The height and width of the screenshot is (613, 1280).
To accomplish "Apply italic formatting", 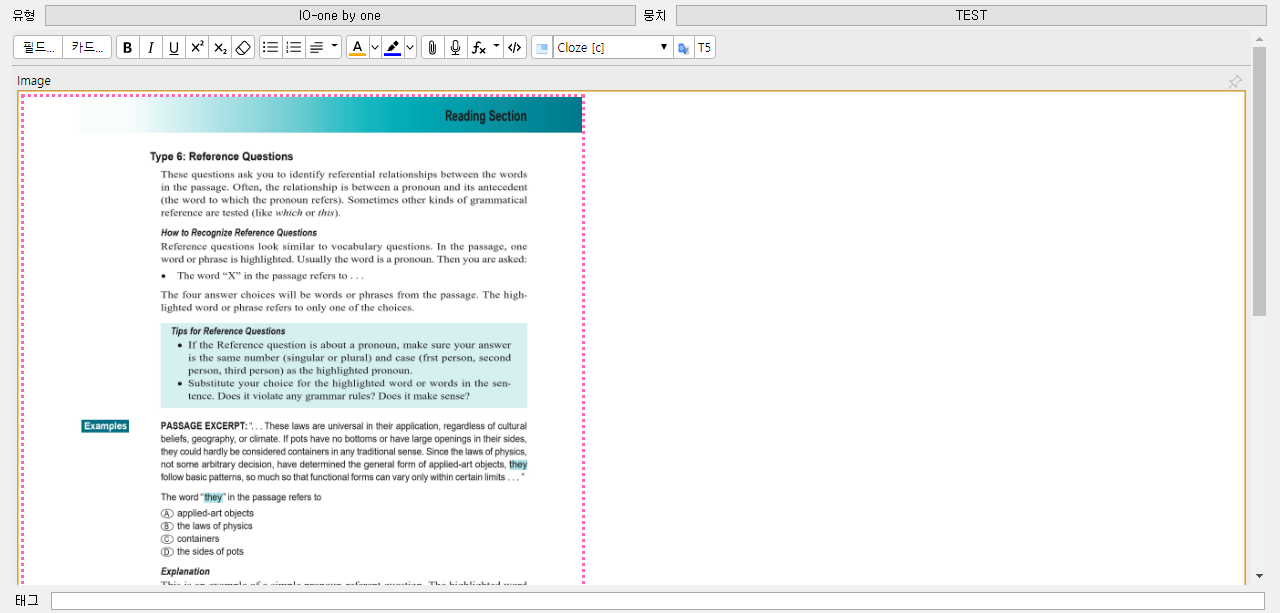I will pos(150,47).
